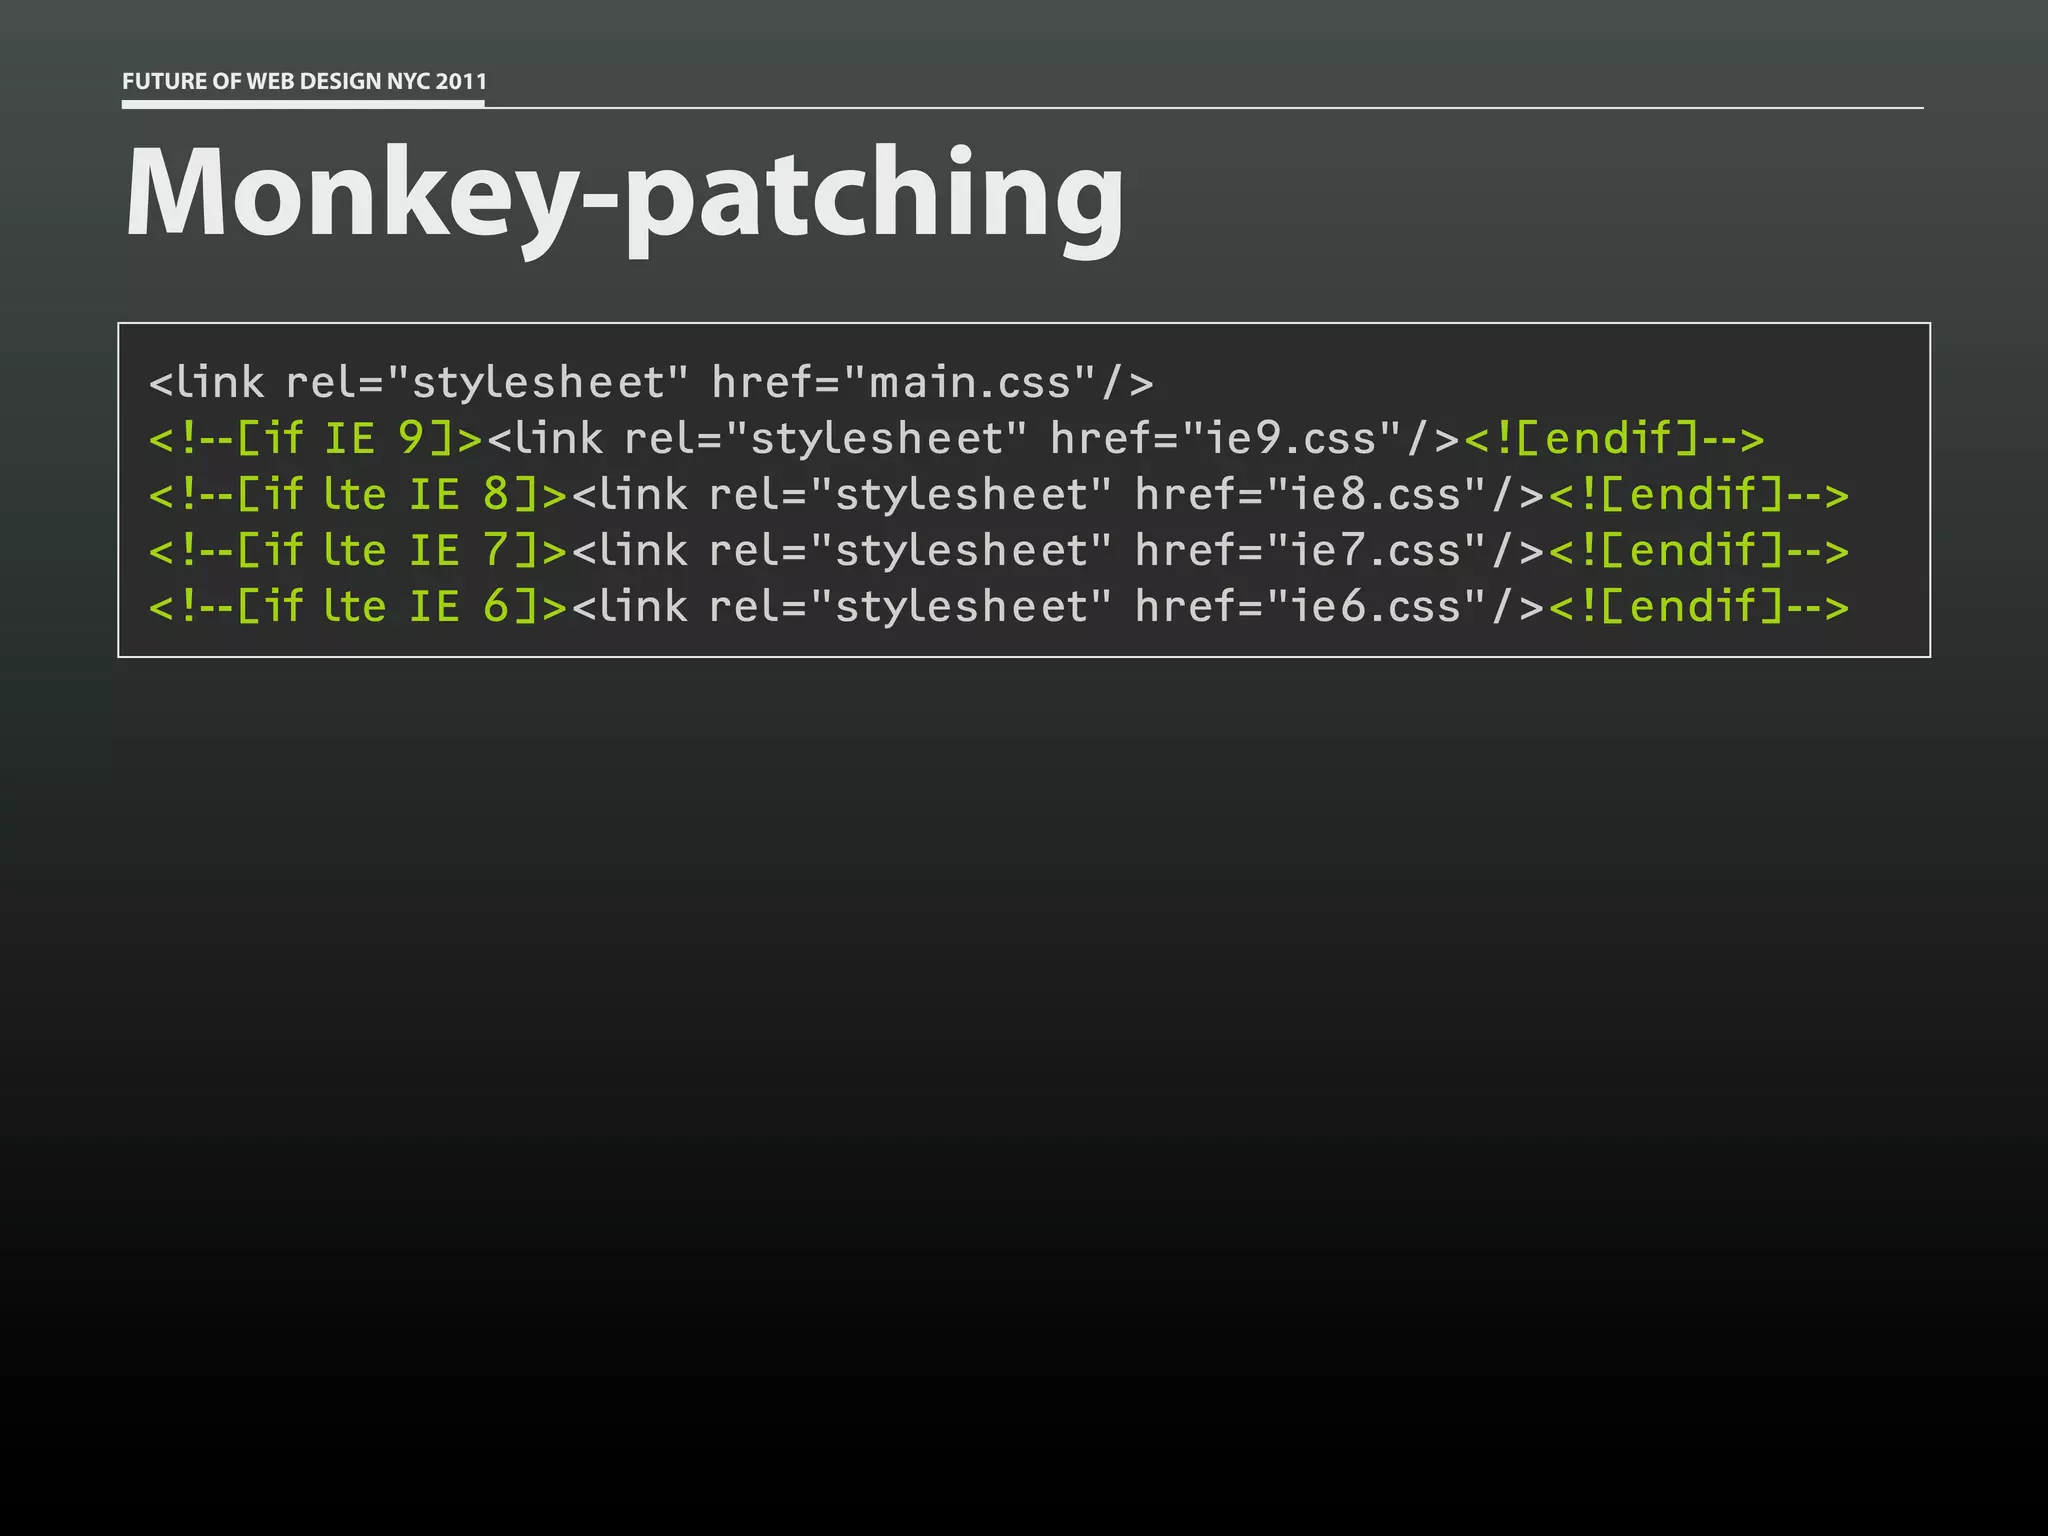This screenshot has height=1536, width=2048.
Task: Click rel="stylesheet" on the ie9.css line
Action: (826, 438)
